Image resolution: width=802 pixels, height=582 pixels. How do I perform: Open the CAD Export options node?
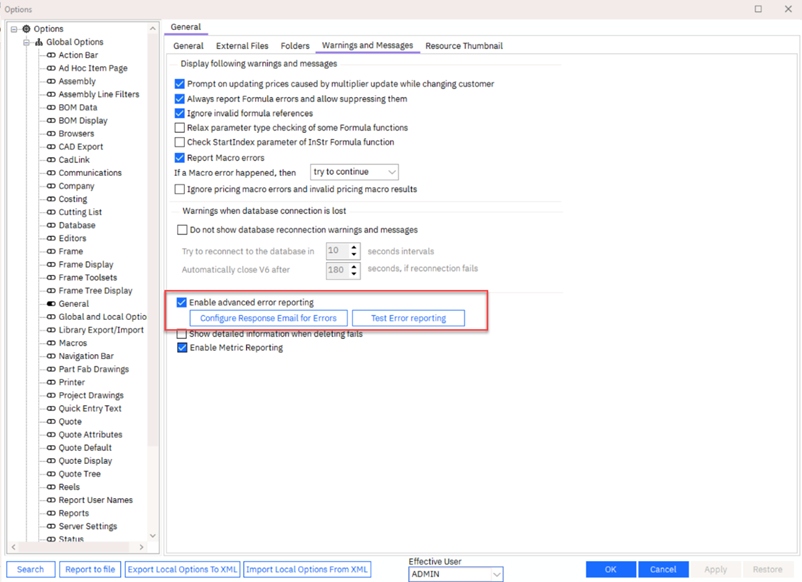(80, 147)
